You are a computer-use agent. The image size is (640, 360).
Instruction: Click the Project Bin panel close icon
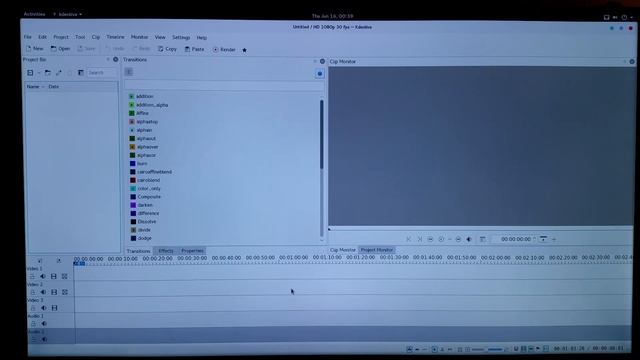point(116,60)
